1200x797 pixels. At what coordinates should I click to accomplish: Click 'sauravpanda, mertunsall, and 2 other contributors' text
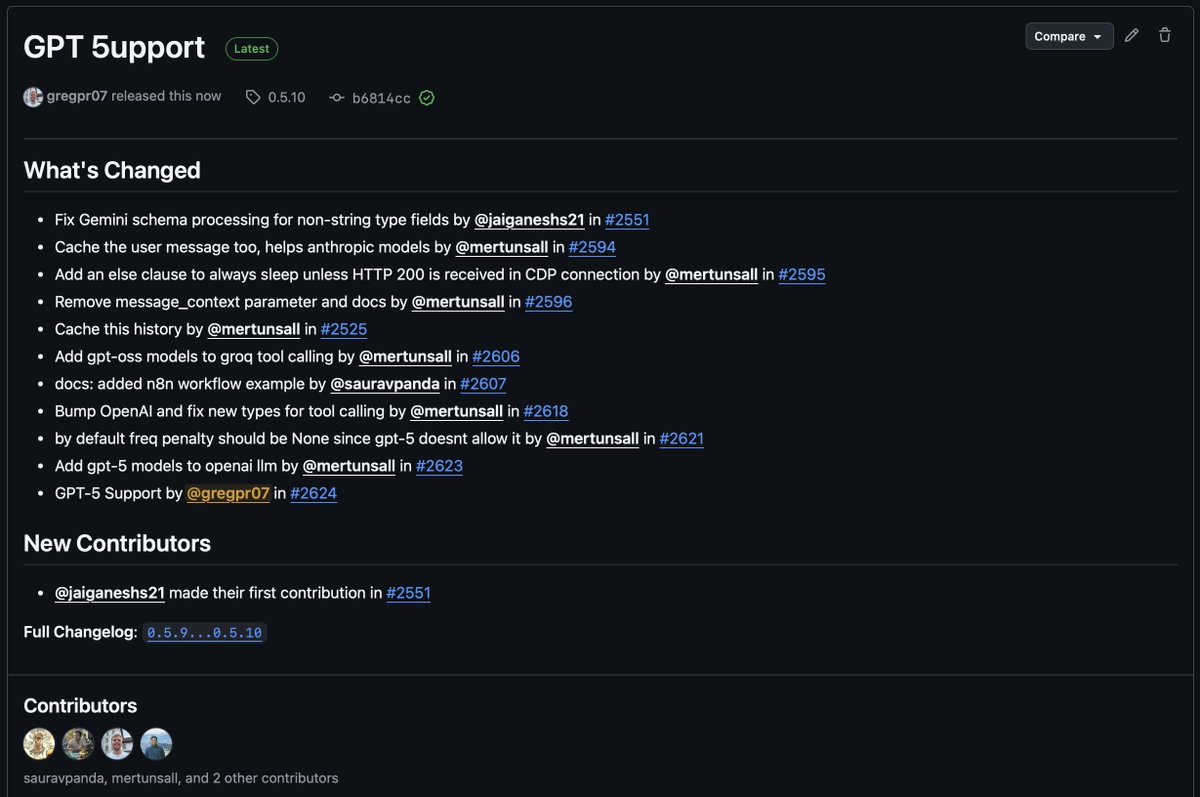pyautogui.click(x=181, y=778)
